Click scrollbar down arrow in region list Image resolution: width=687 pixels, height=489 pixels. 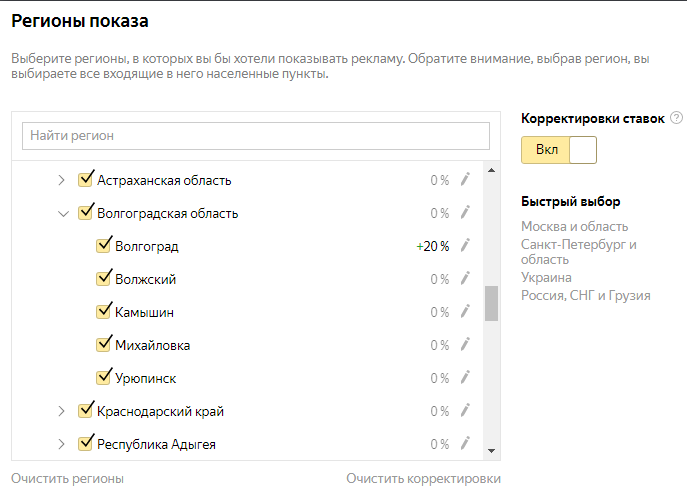492,451
